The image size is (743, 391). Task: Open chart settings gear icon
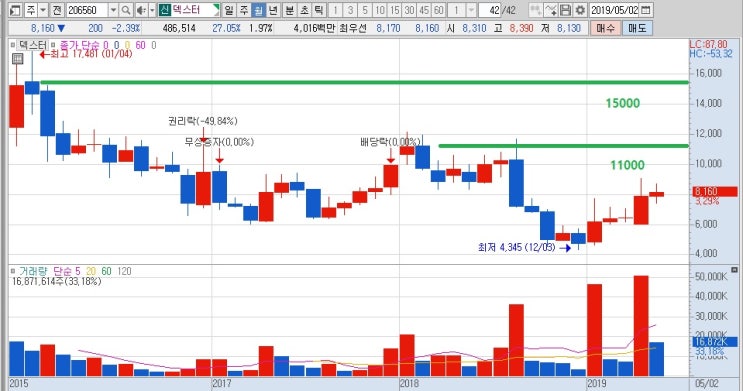[x=580, y=10]
